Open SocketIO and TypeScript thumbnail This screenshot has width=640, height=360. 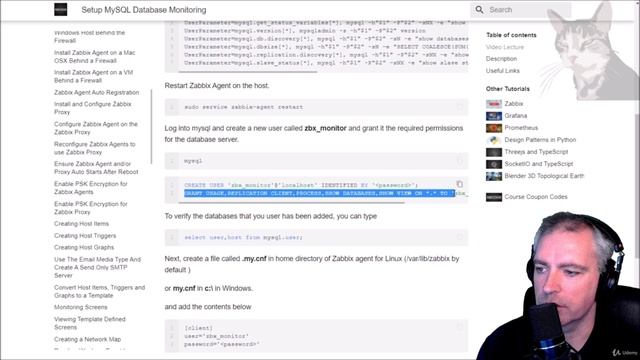pyautogui.click(x=494, y=164)
